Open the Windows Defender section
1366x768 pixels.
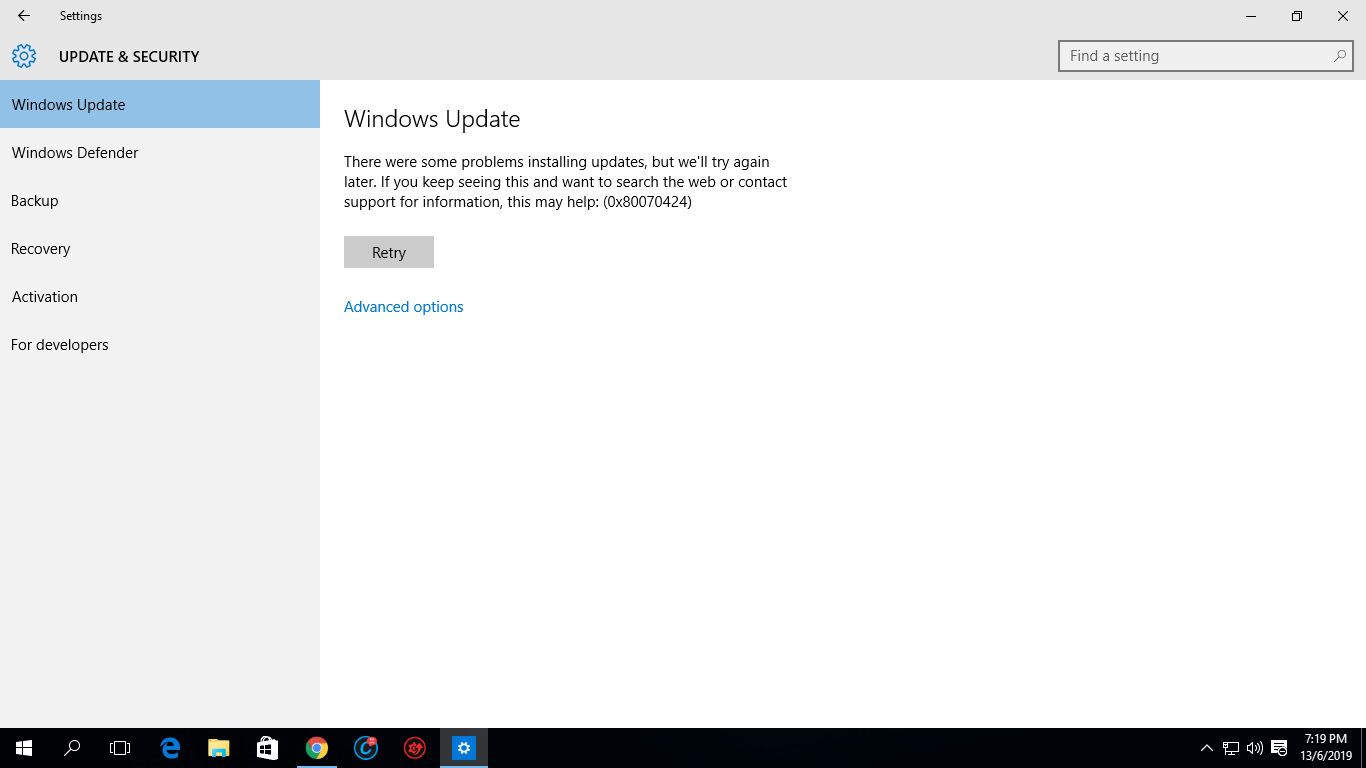160,152
